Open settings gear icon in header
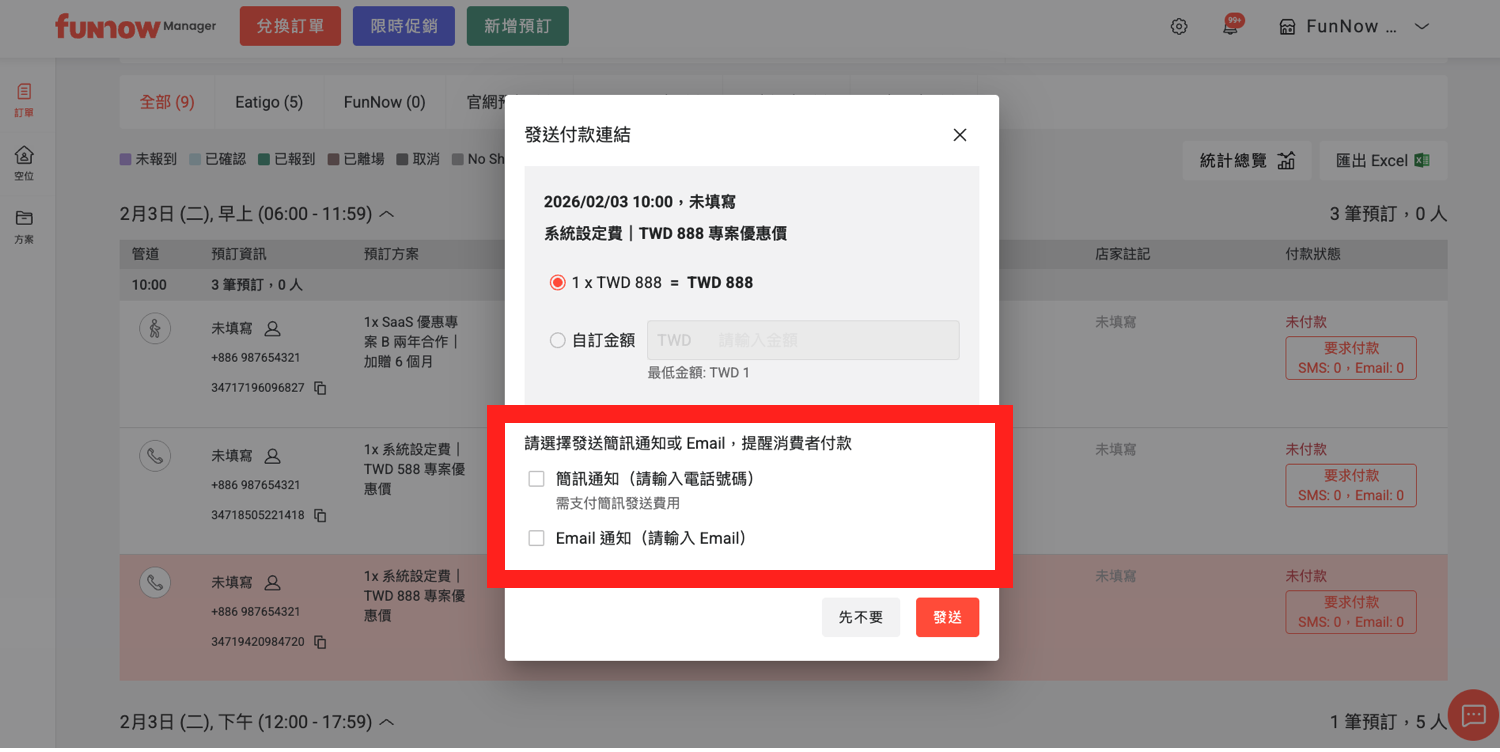 (x=1179, y=27)
